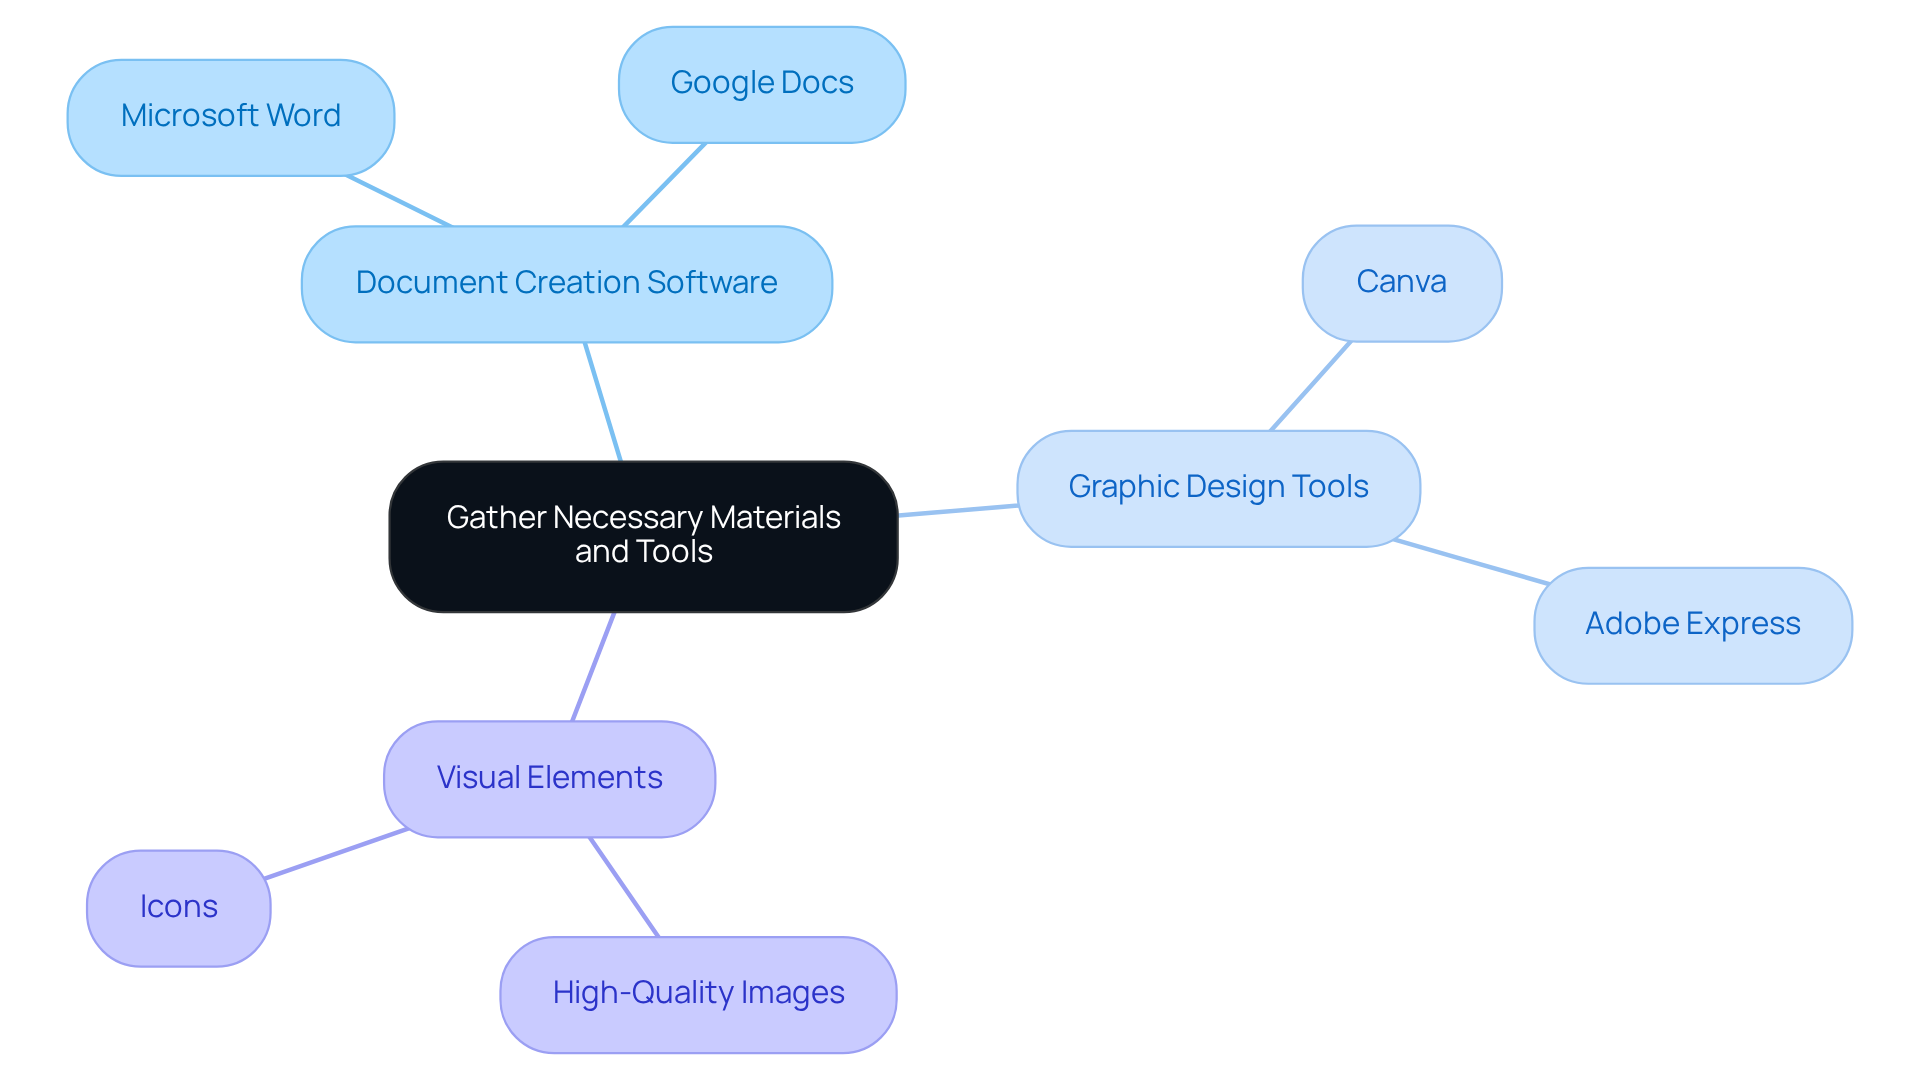Click the Document Creation Software node
Screen dimensions: 1920x1083
[x=566, y=283]
